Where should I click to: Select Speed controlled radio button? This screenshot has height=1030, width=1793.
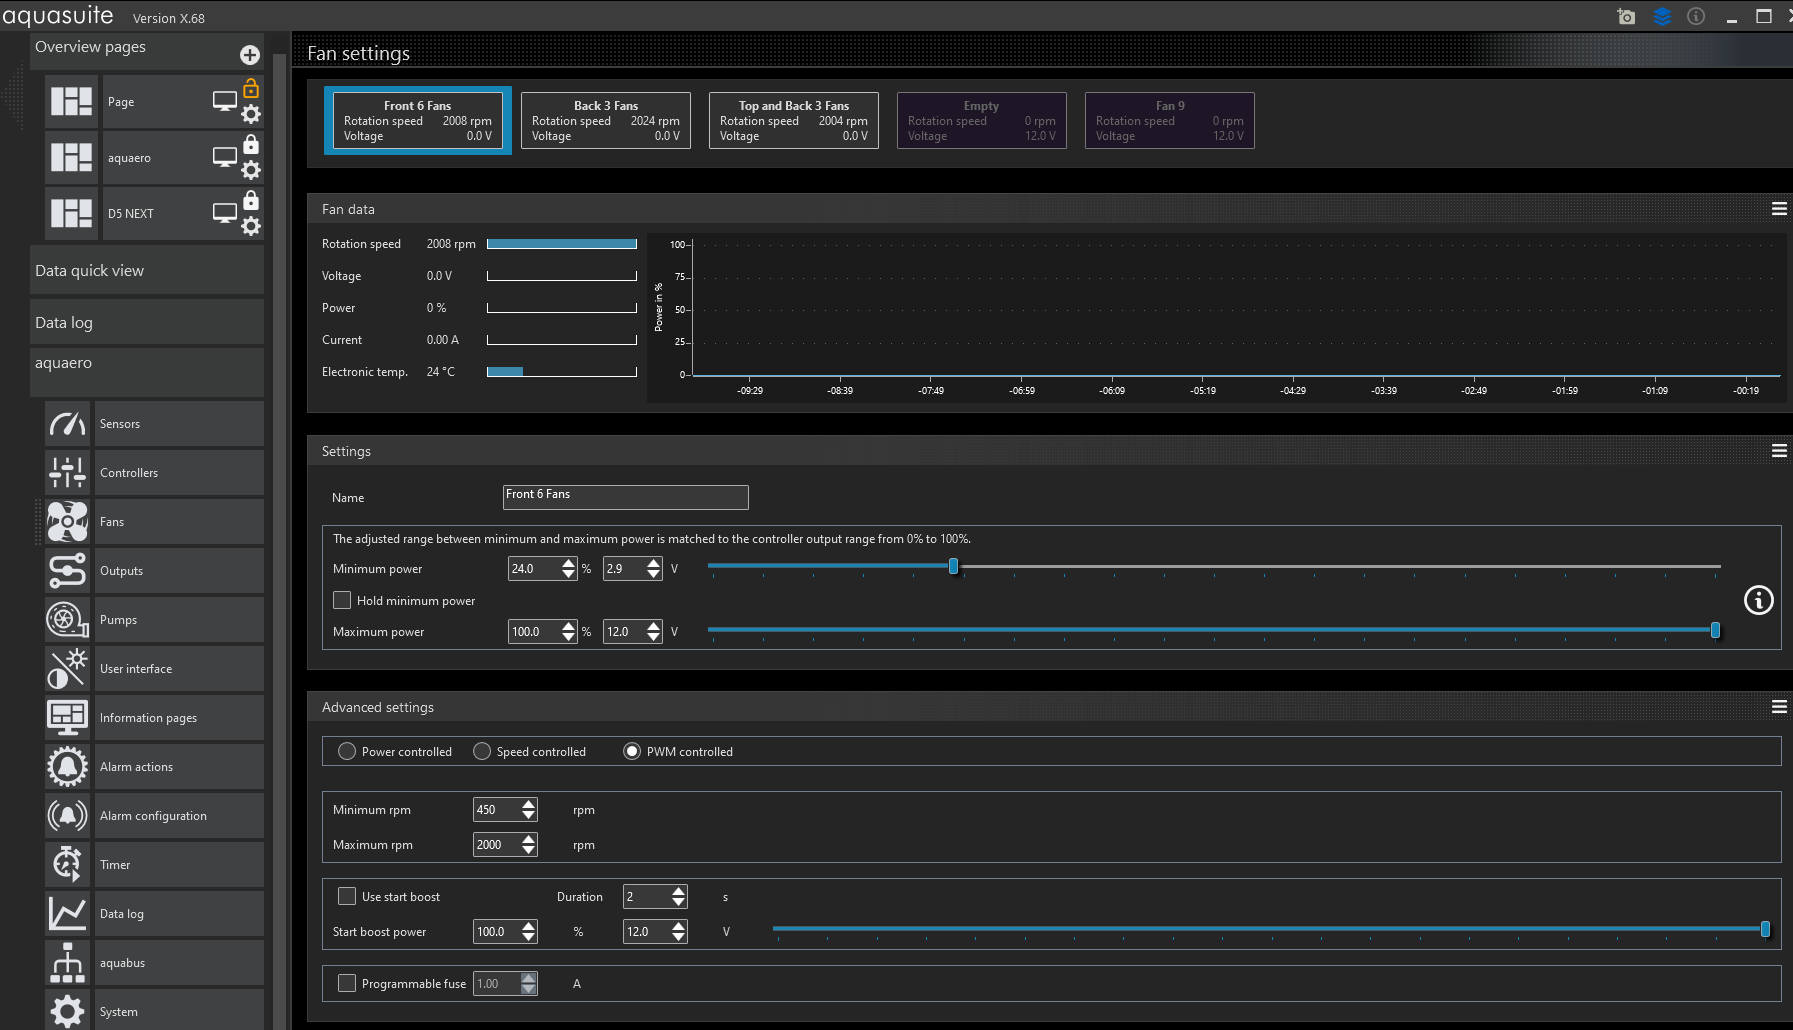tap(482, 751)
